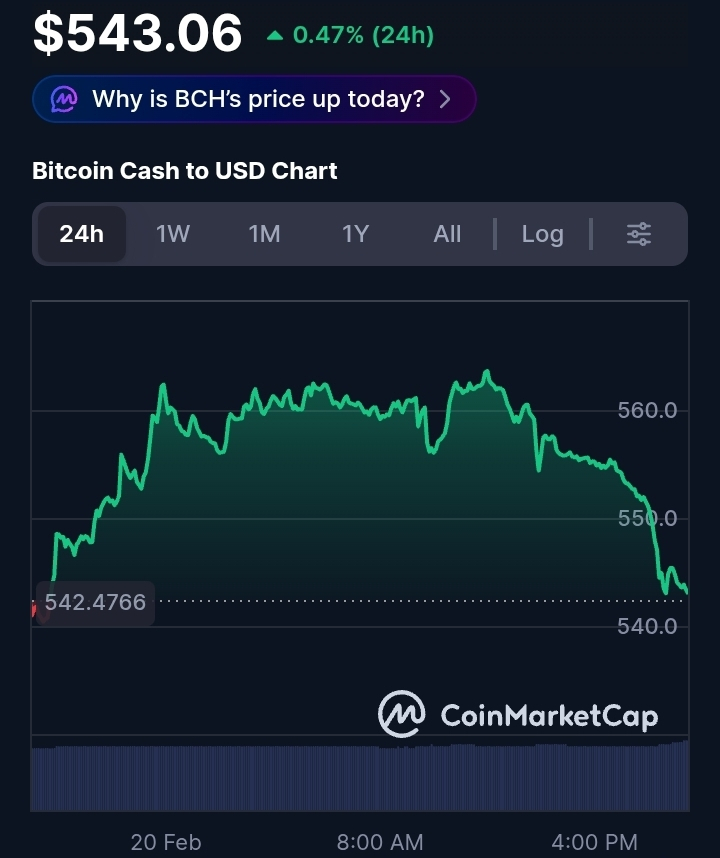Click red marker at chart's left edge

click(x=36, y=607)
